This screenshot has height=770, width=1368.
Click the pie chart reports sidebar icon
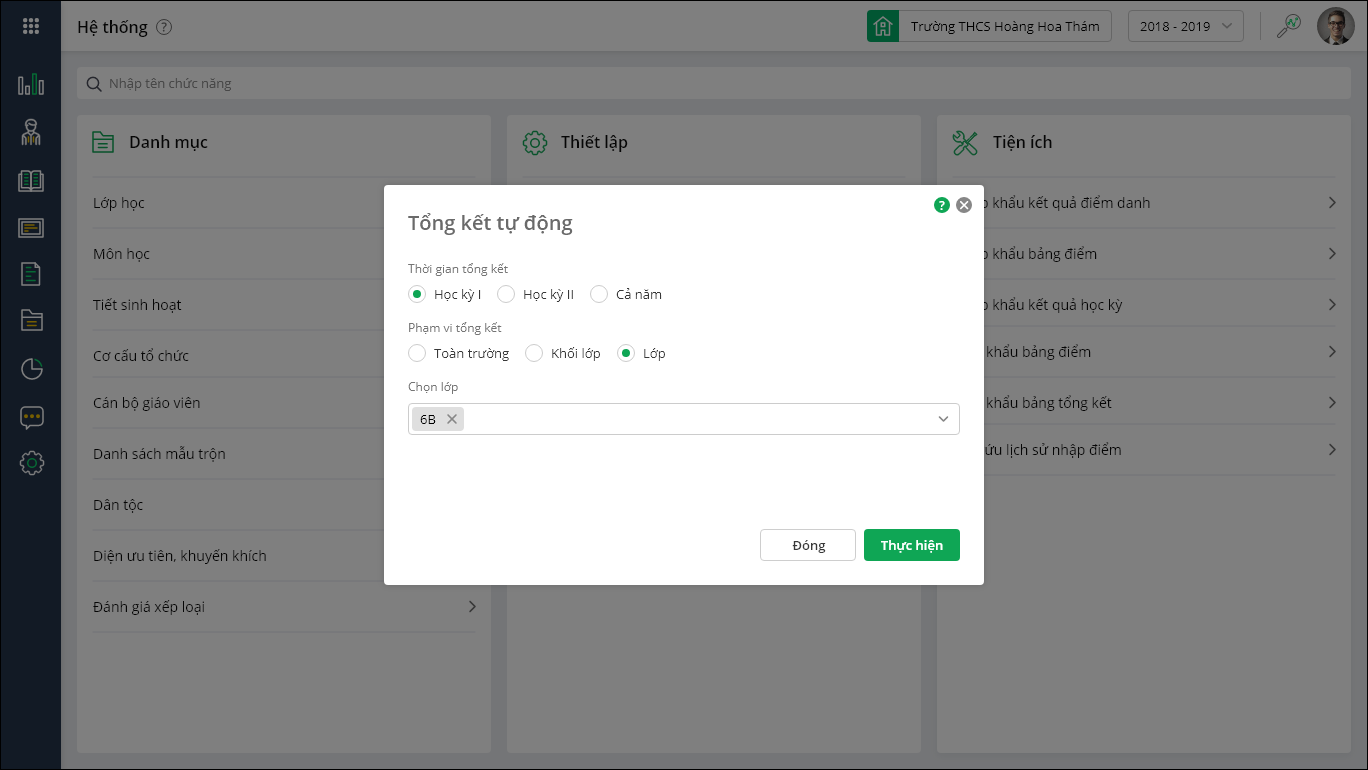[x=31, y=369]
